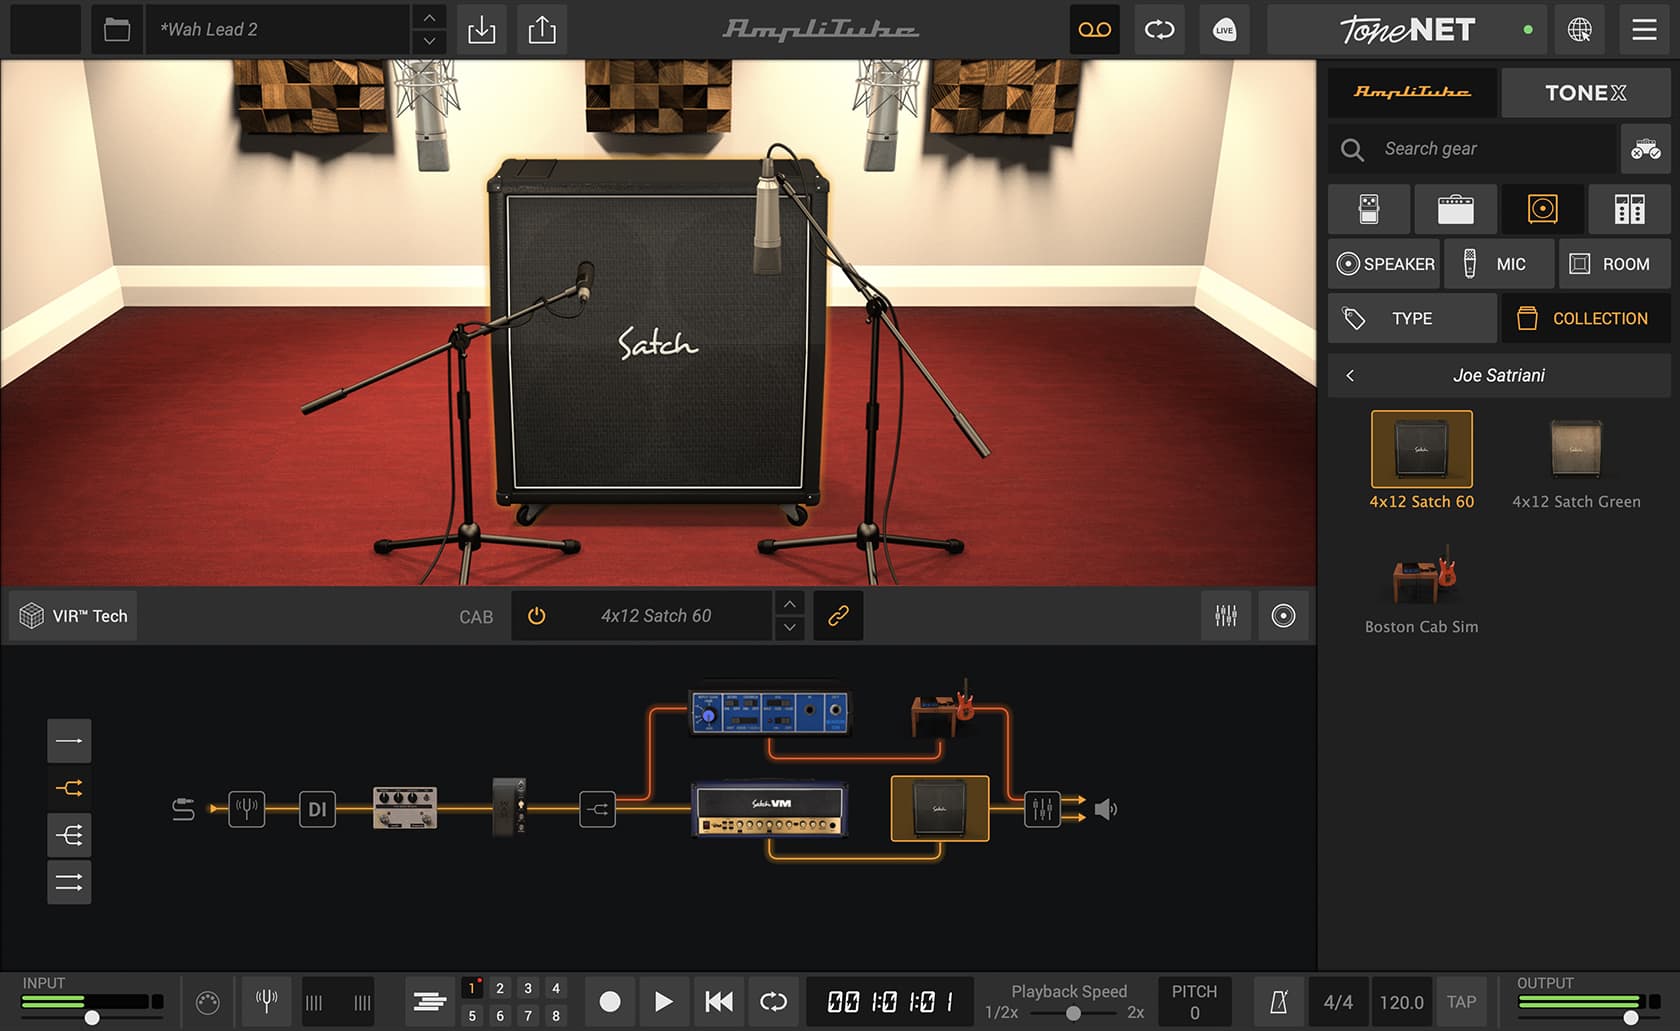Click the tuner icon in the bottom bar
Viewport: 1680px width, 1031px height.
(x=266, y=1001)
